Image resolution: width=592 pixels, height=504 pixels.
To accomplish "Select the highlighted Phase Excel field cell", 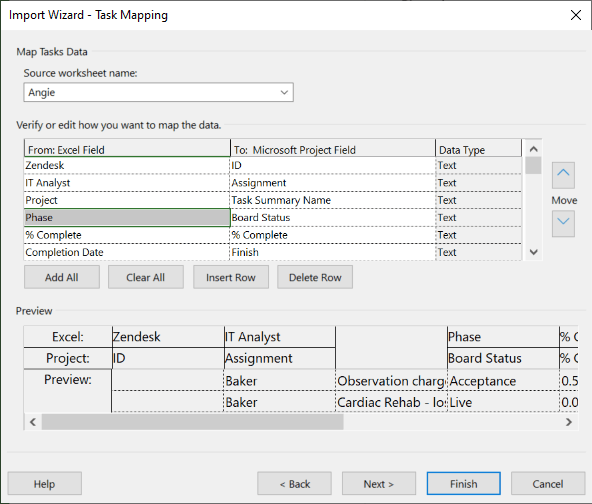I will coord(127,217).
